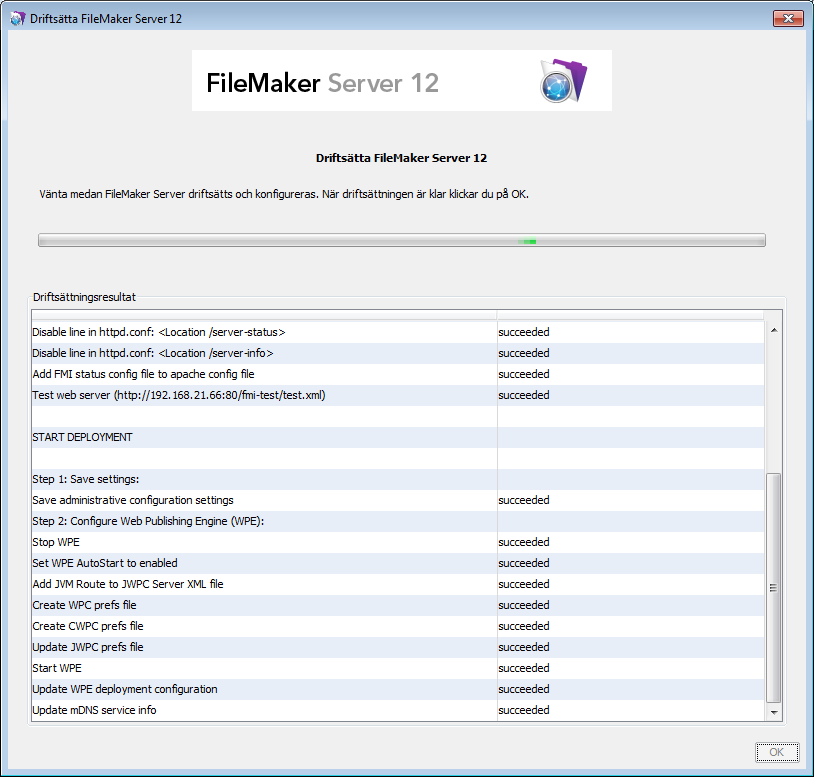The height and width of the screenshot is (777, 814).
Task: Select 'Update WPE deployment configuration' row
Action: click(x=398, y=689)
